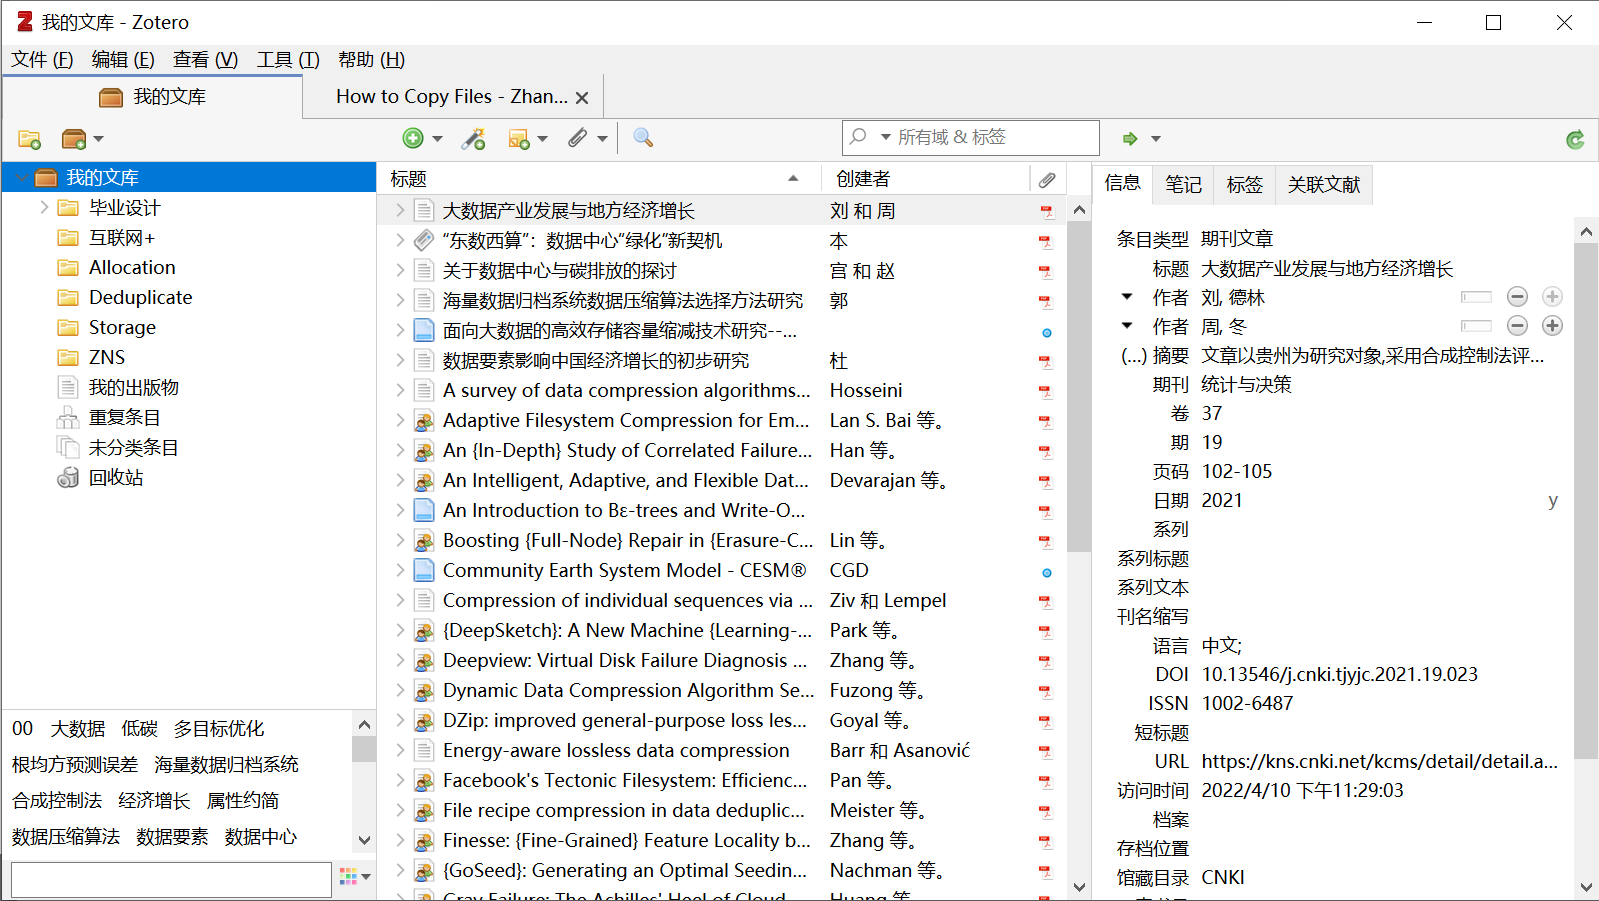
Task: Open the search mode dropdown arrow
Action: coord(885,137)
